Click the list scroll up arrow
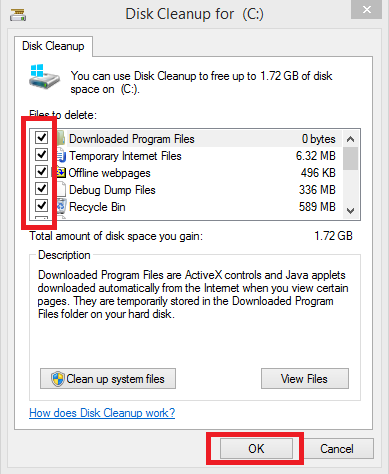 click(350, 139)
